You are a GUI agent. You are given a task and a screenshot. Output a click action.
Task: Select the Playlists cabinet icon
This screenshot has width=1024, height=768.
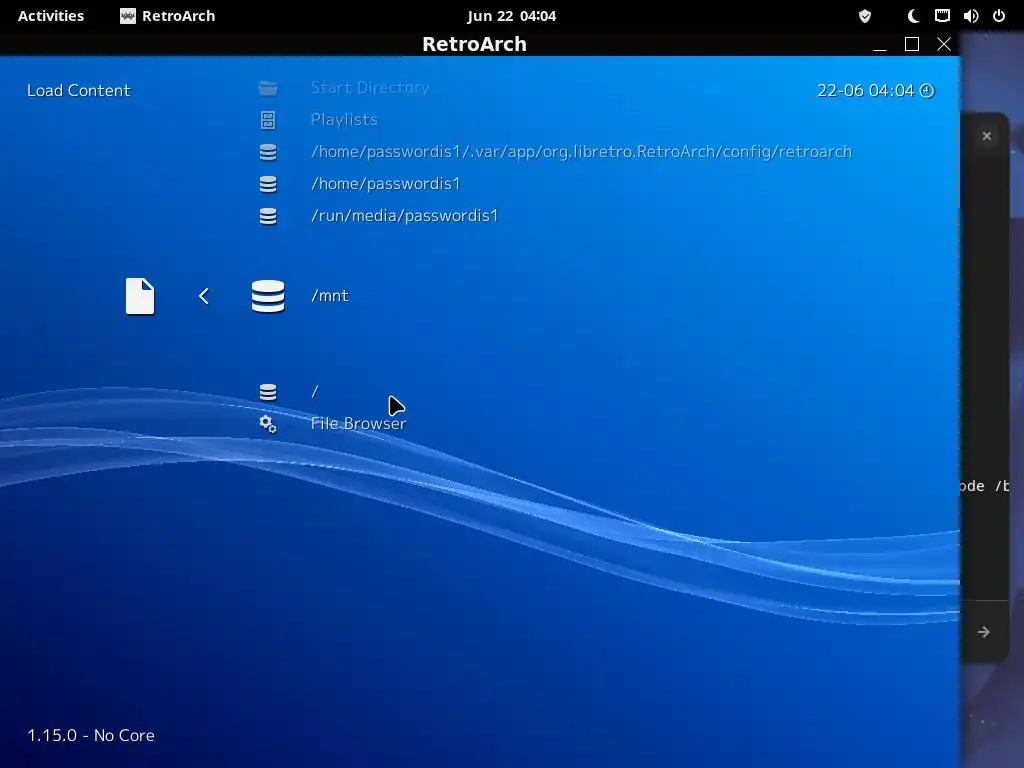coord(268,120)
